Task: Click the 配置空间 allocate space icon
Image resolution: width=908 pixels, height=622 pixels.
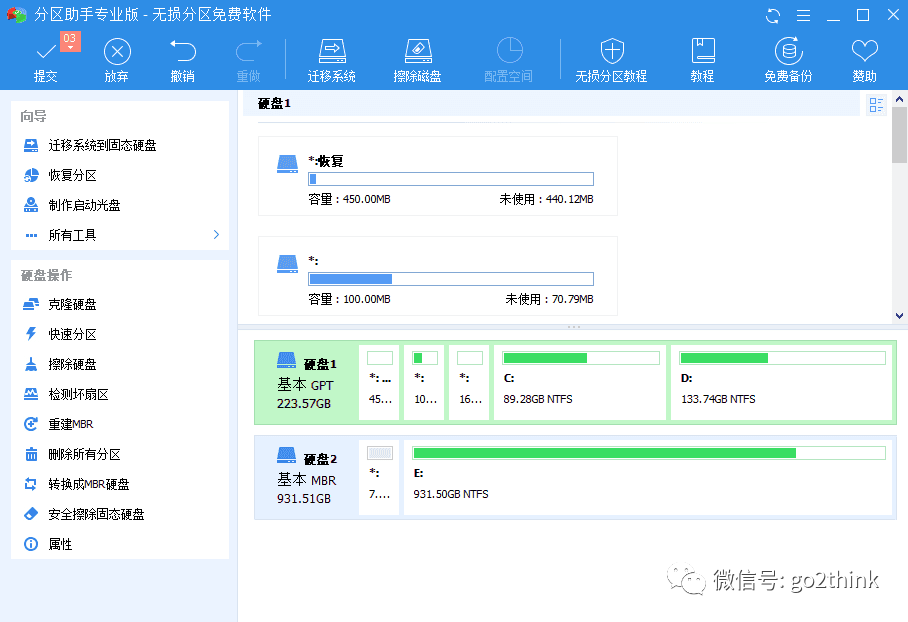Action: coord(510,50)
